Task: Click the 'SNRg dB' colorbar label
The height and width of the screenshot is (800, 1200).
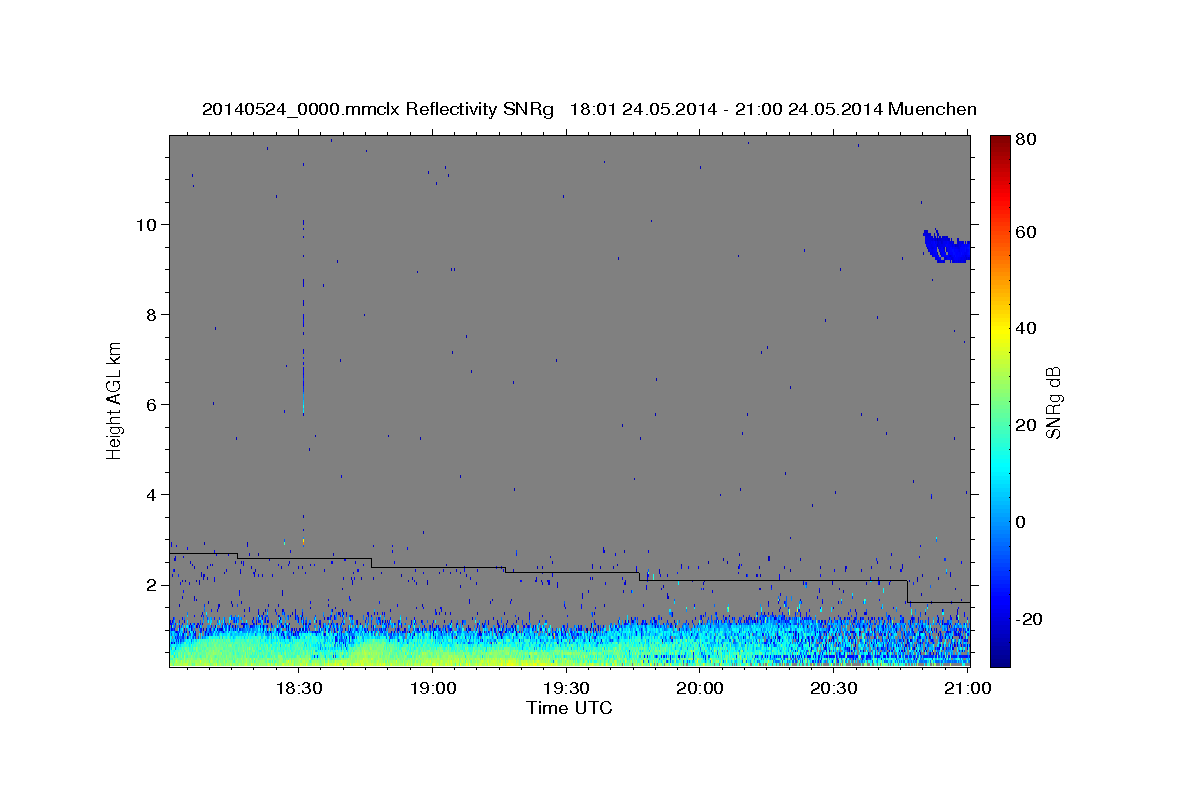Action: point(1053,403)
